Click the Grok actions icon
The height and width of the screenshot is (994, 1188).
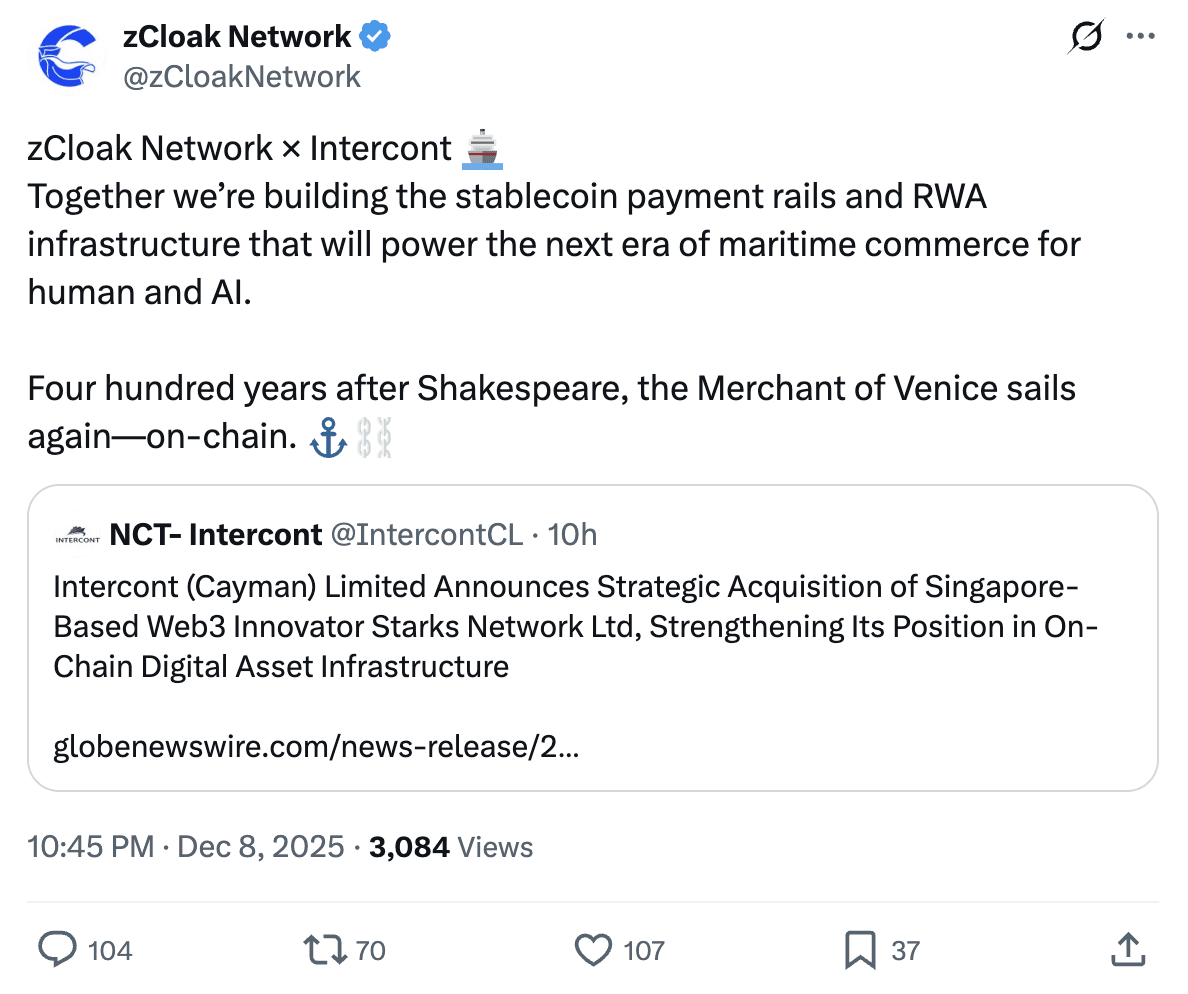[1084, 36]
